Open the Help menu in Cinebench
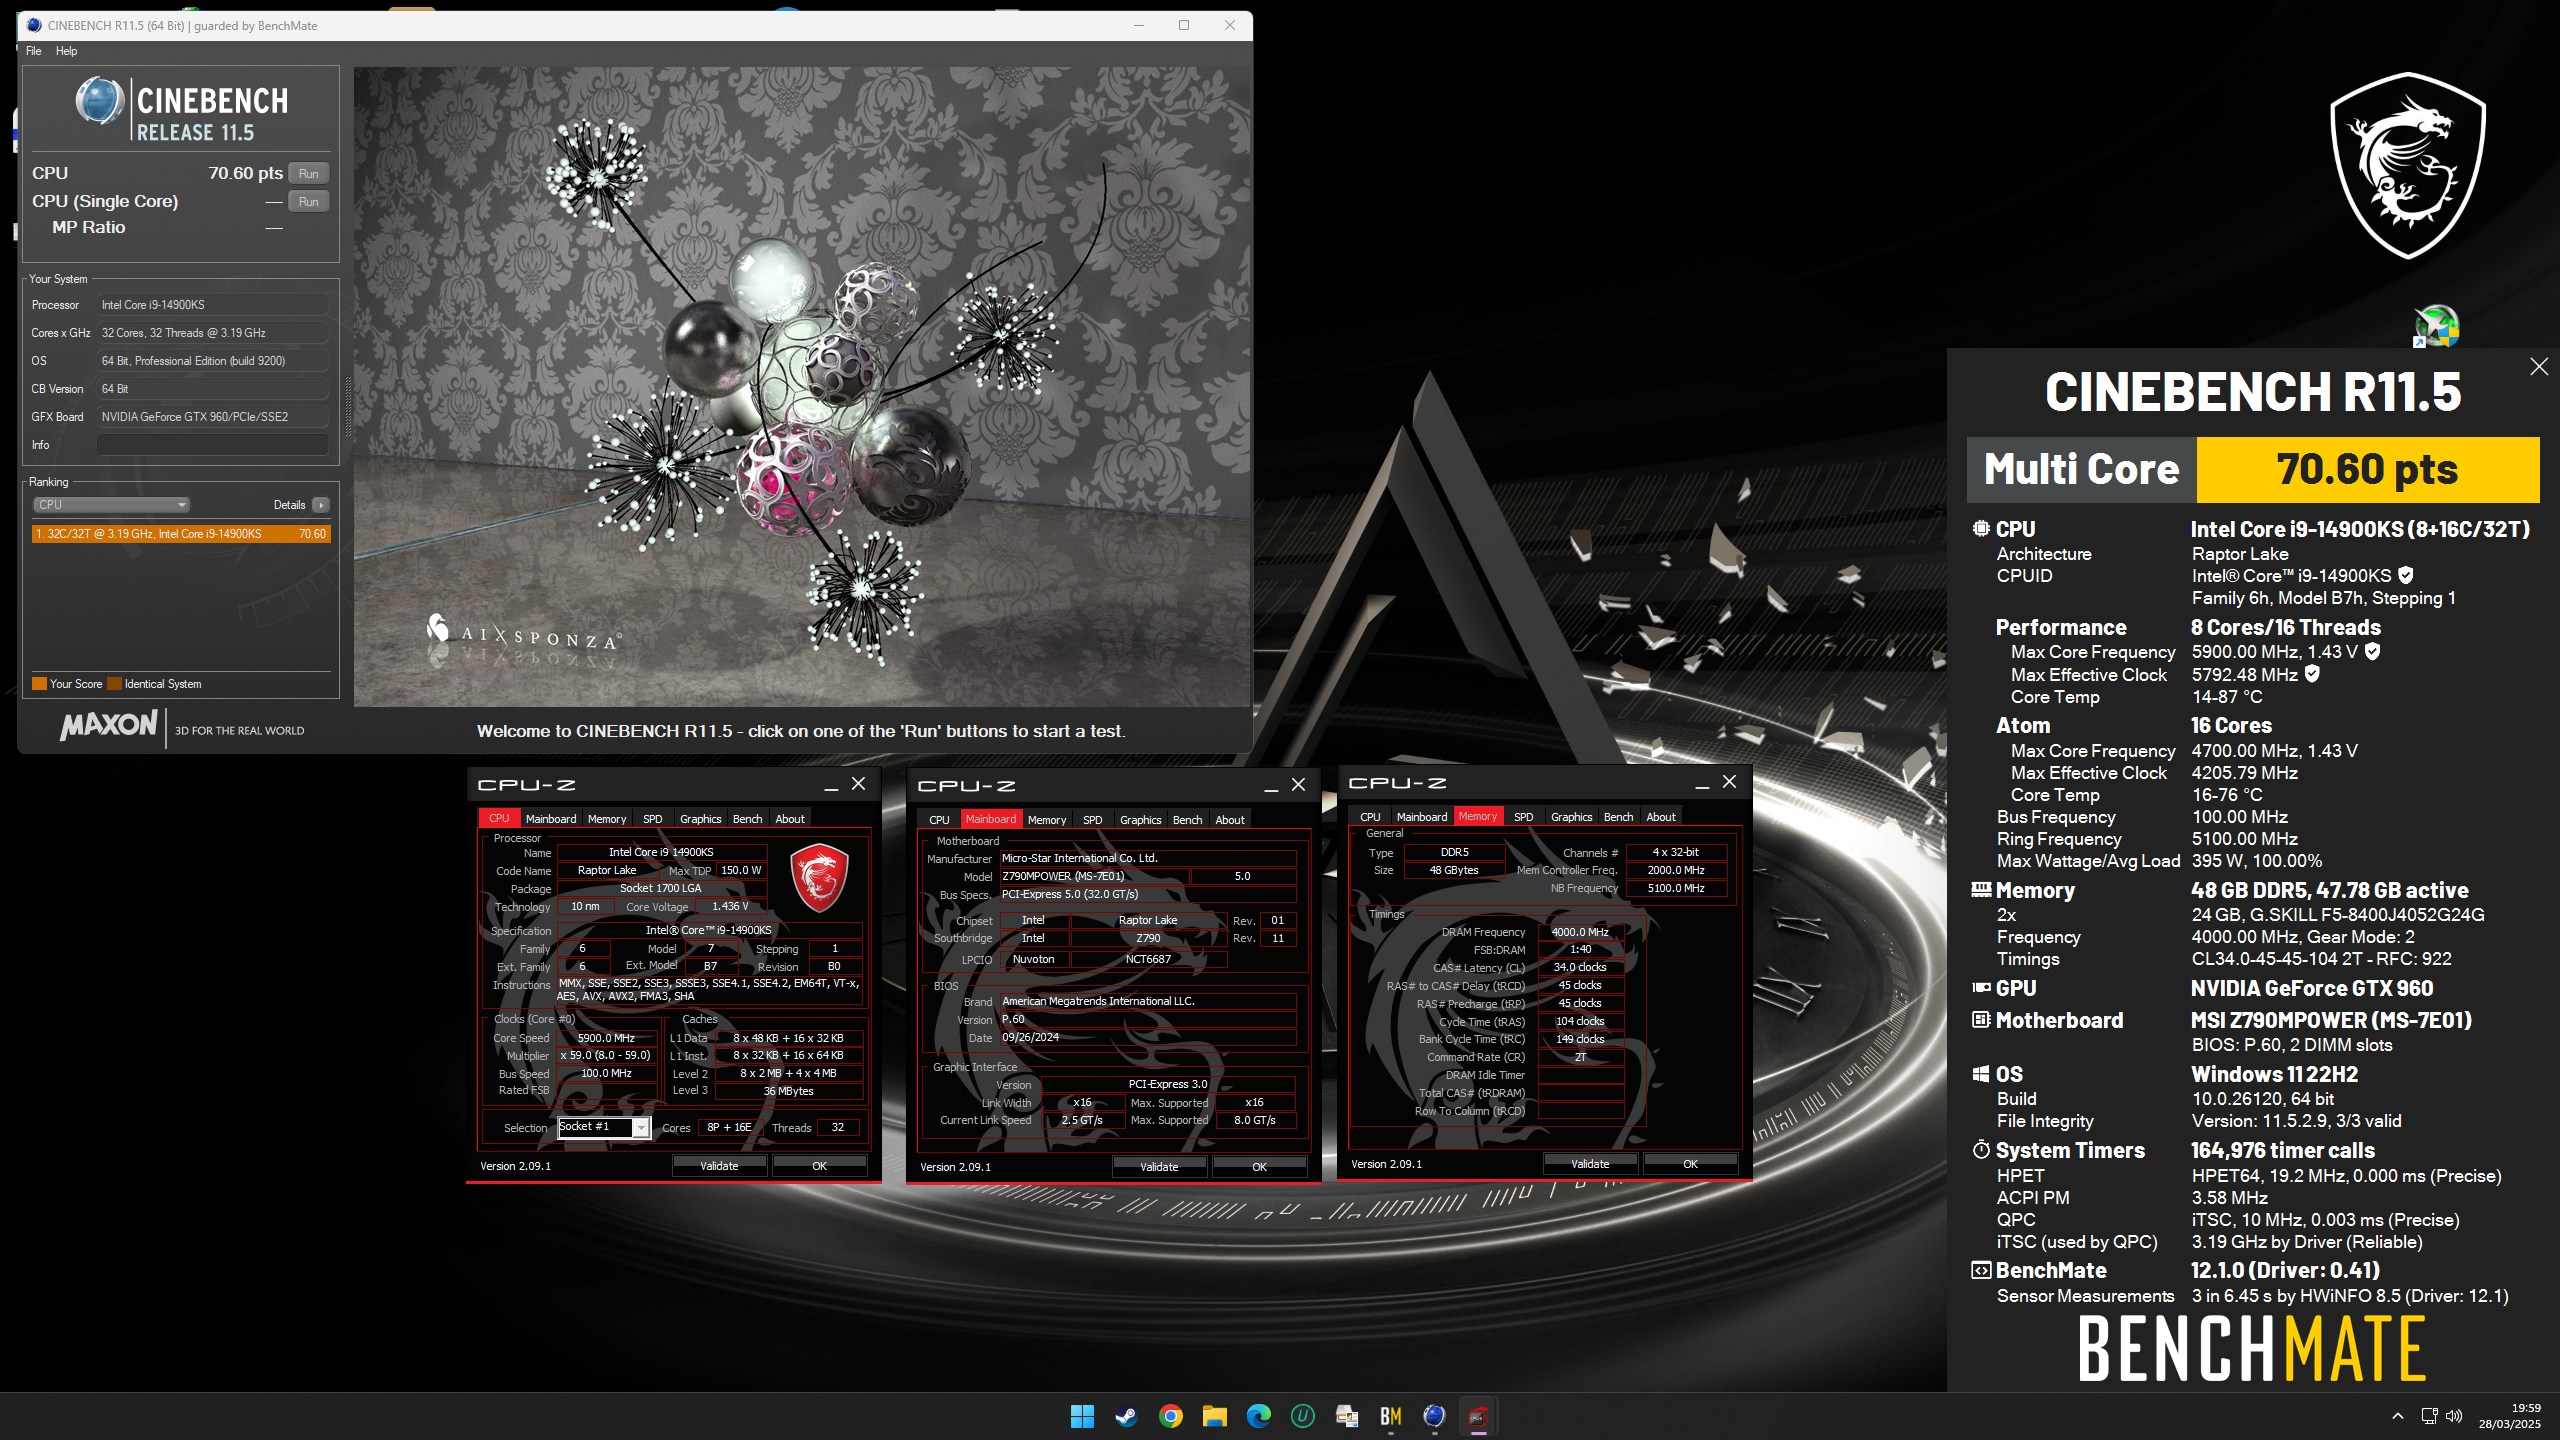This screenshot has width=2560, height=1440. tap(66, 51)
